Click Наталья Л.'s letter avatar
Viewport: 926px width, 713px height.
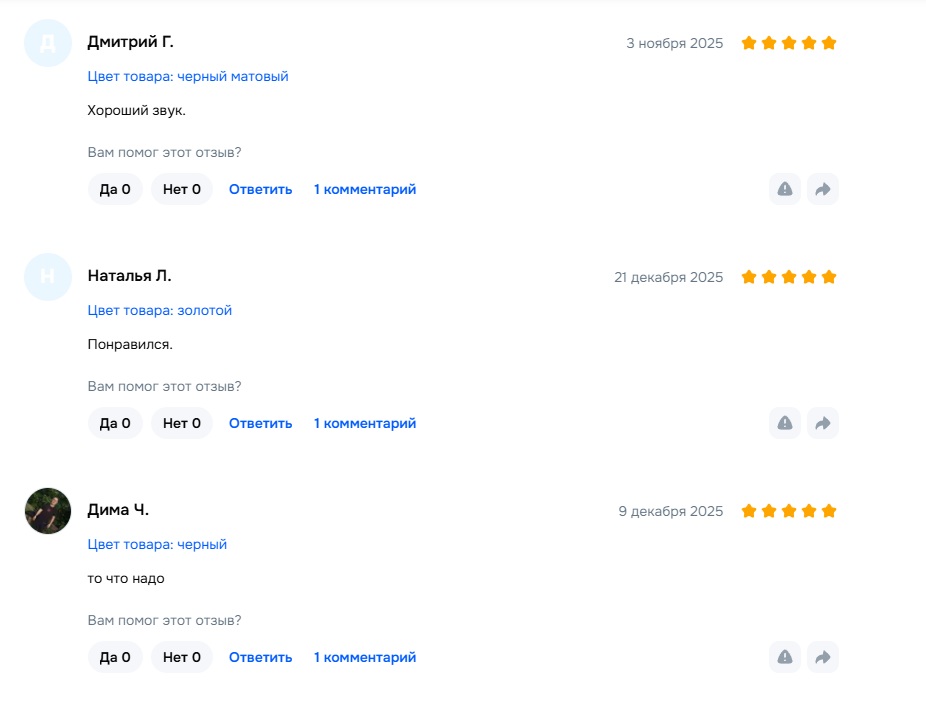tap(48, 277)
